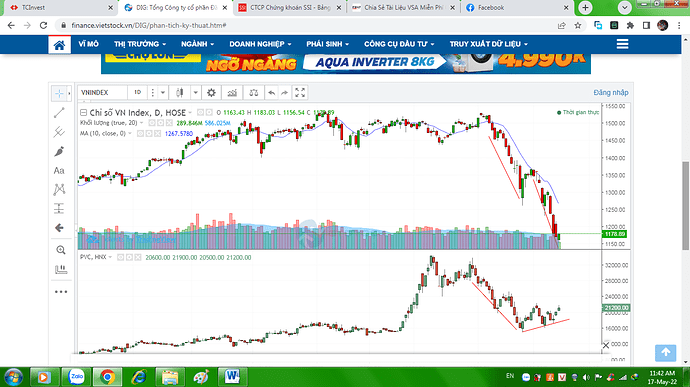Expand the VN Index legend dropdown arrow
The height and width of the screenshot is (387, 690).
tap(190, 113)
